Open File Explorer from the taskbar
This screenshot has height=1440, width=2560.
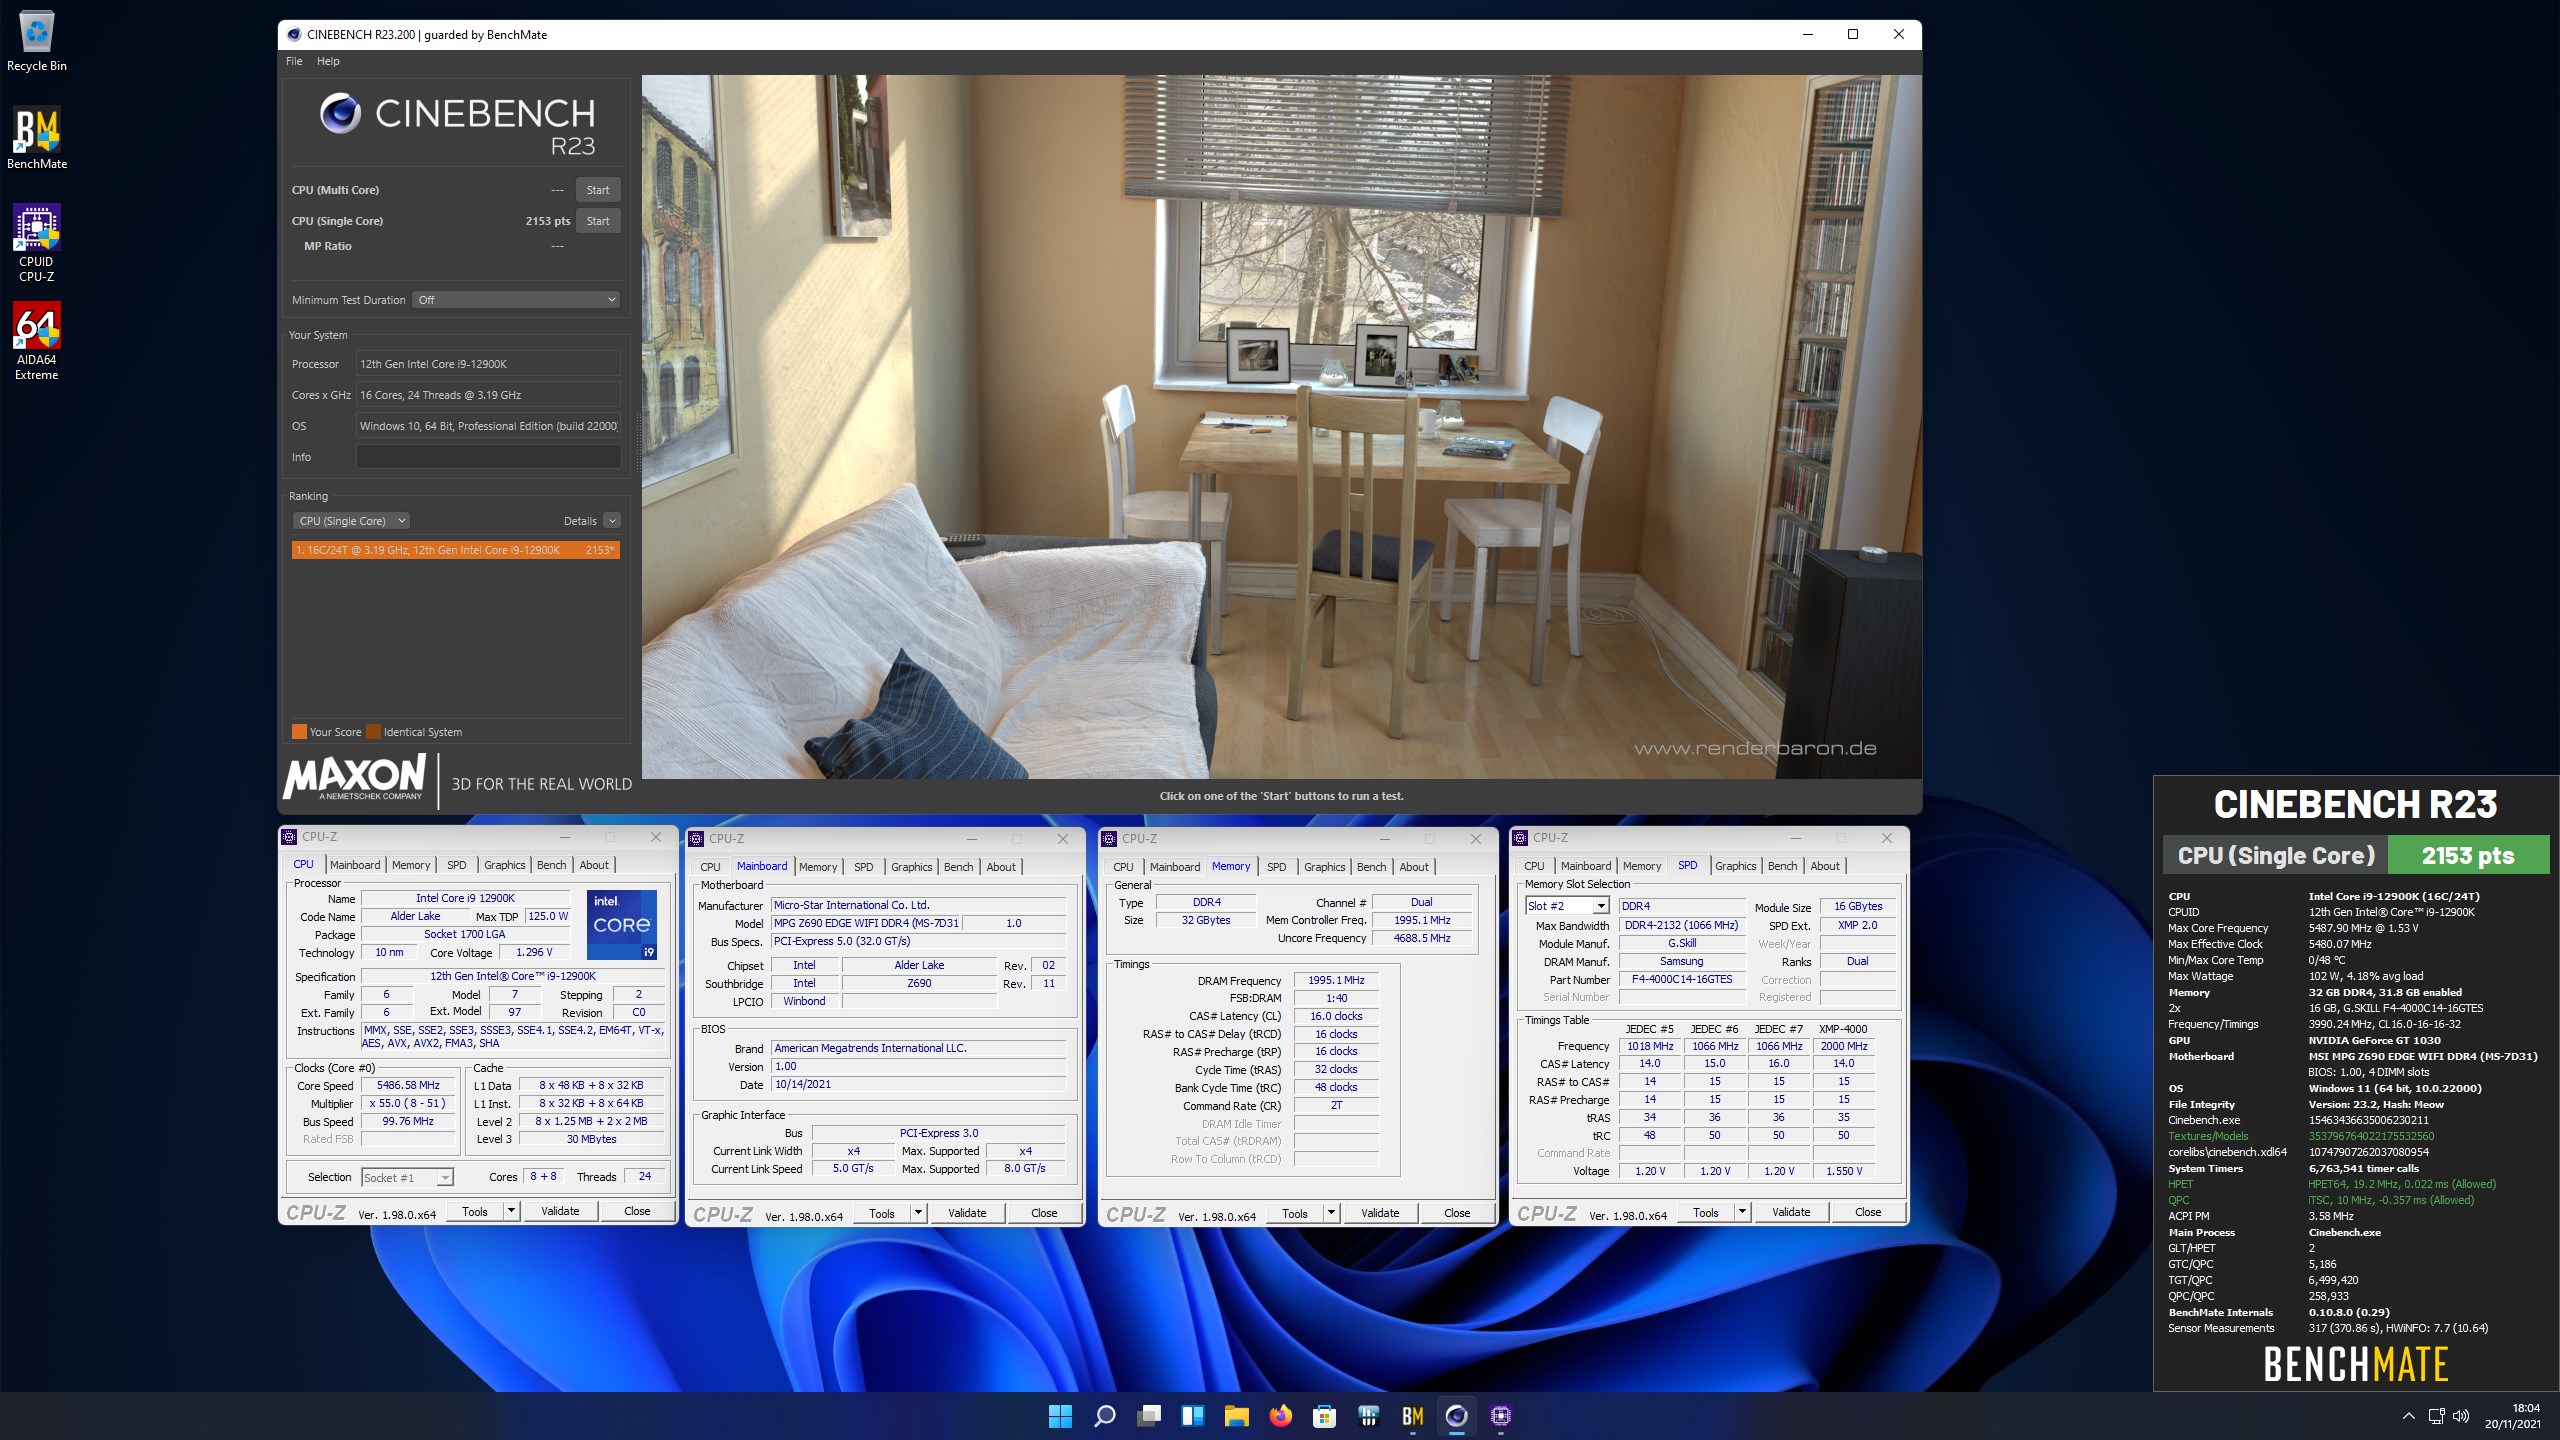[x=1237, y=1416]
